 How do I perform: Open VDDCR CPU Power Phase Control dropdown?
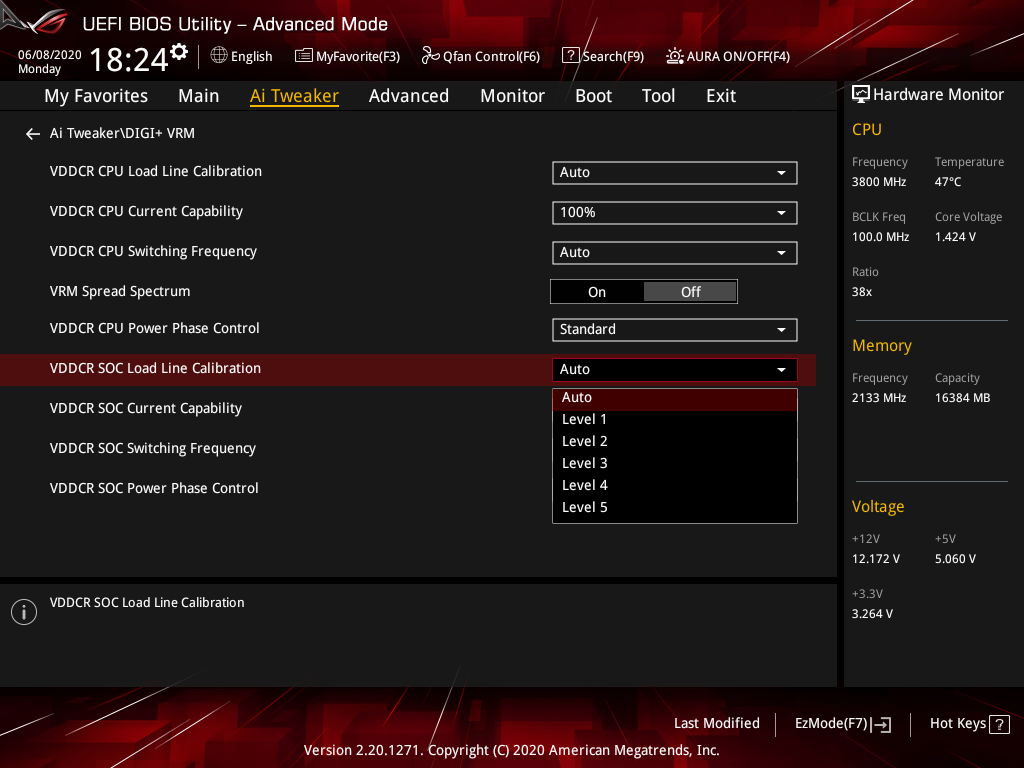pyautogui.click(x=675, y=329)
